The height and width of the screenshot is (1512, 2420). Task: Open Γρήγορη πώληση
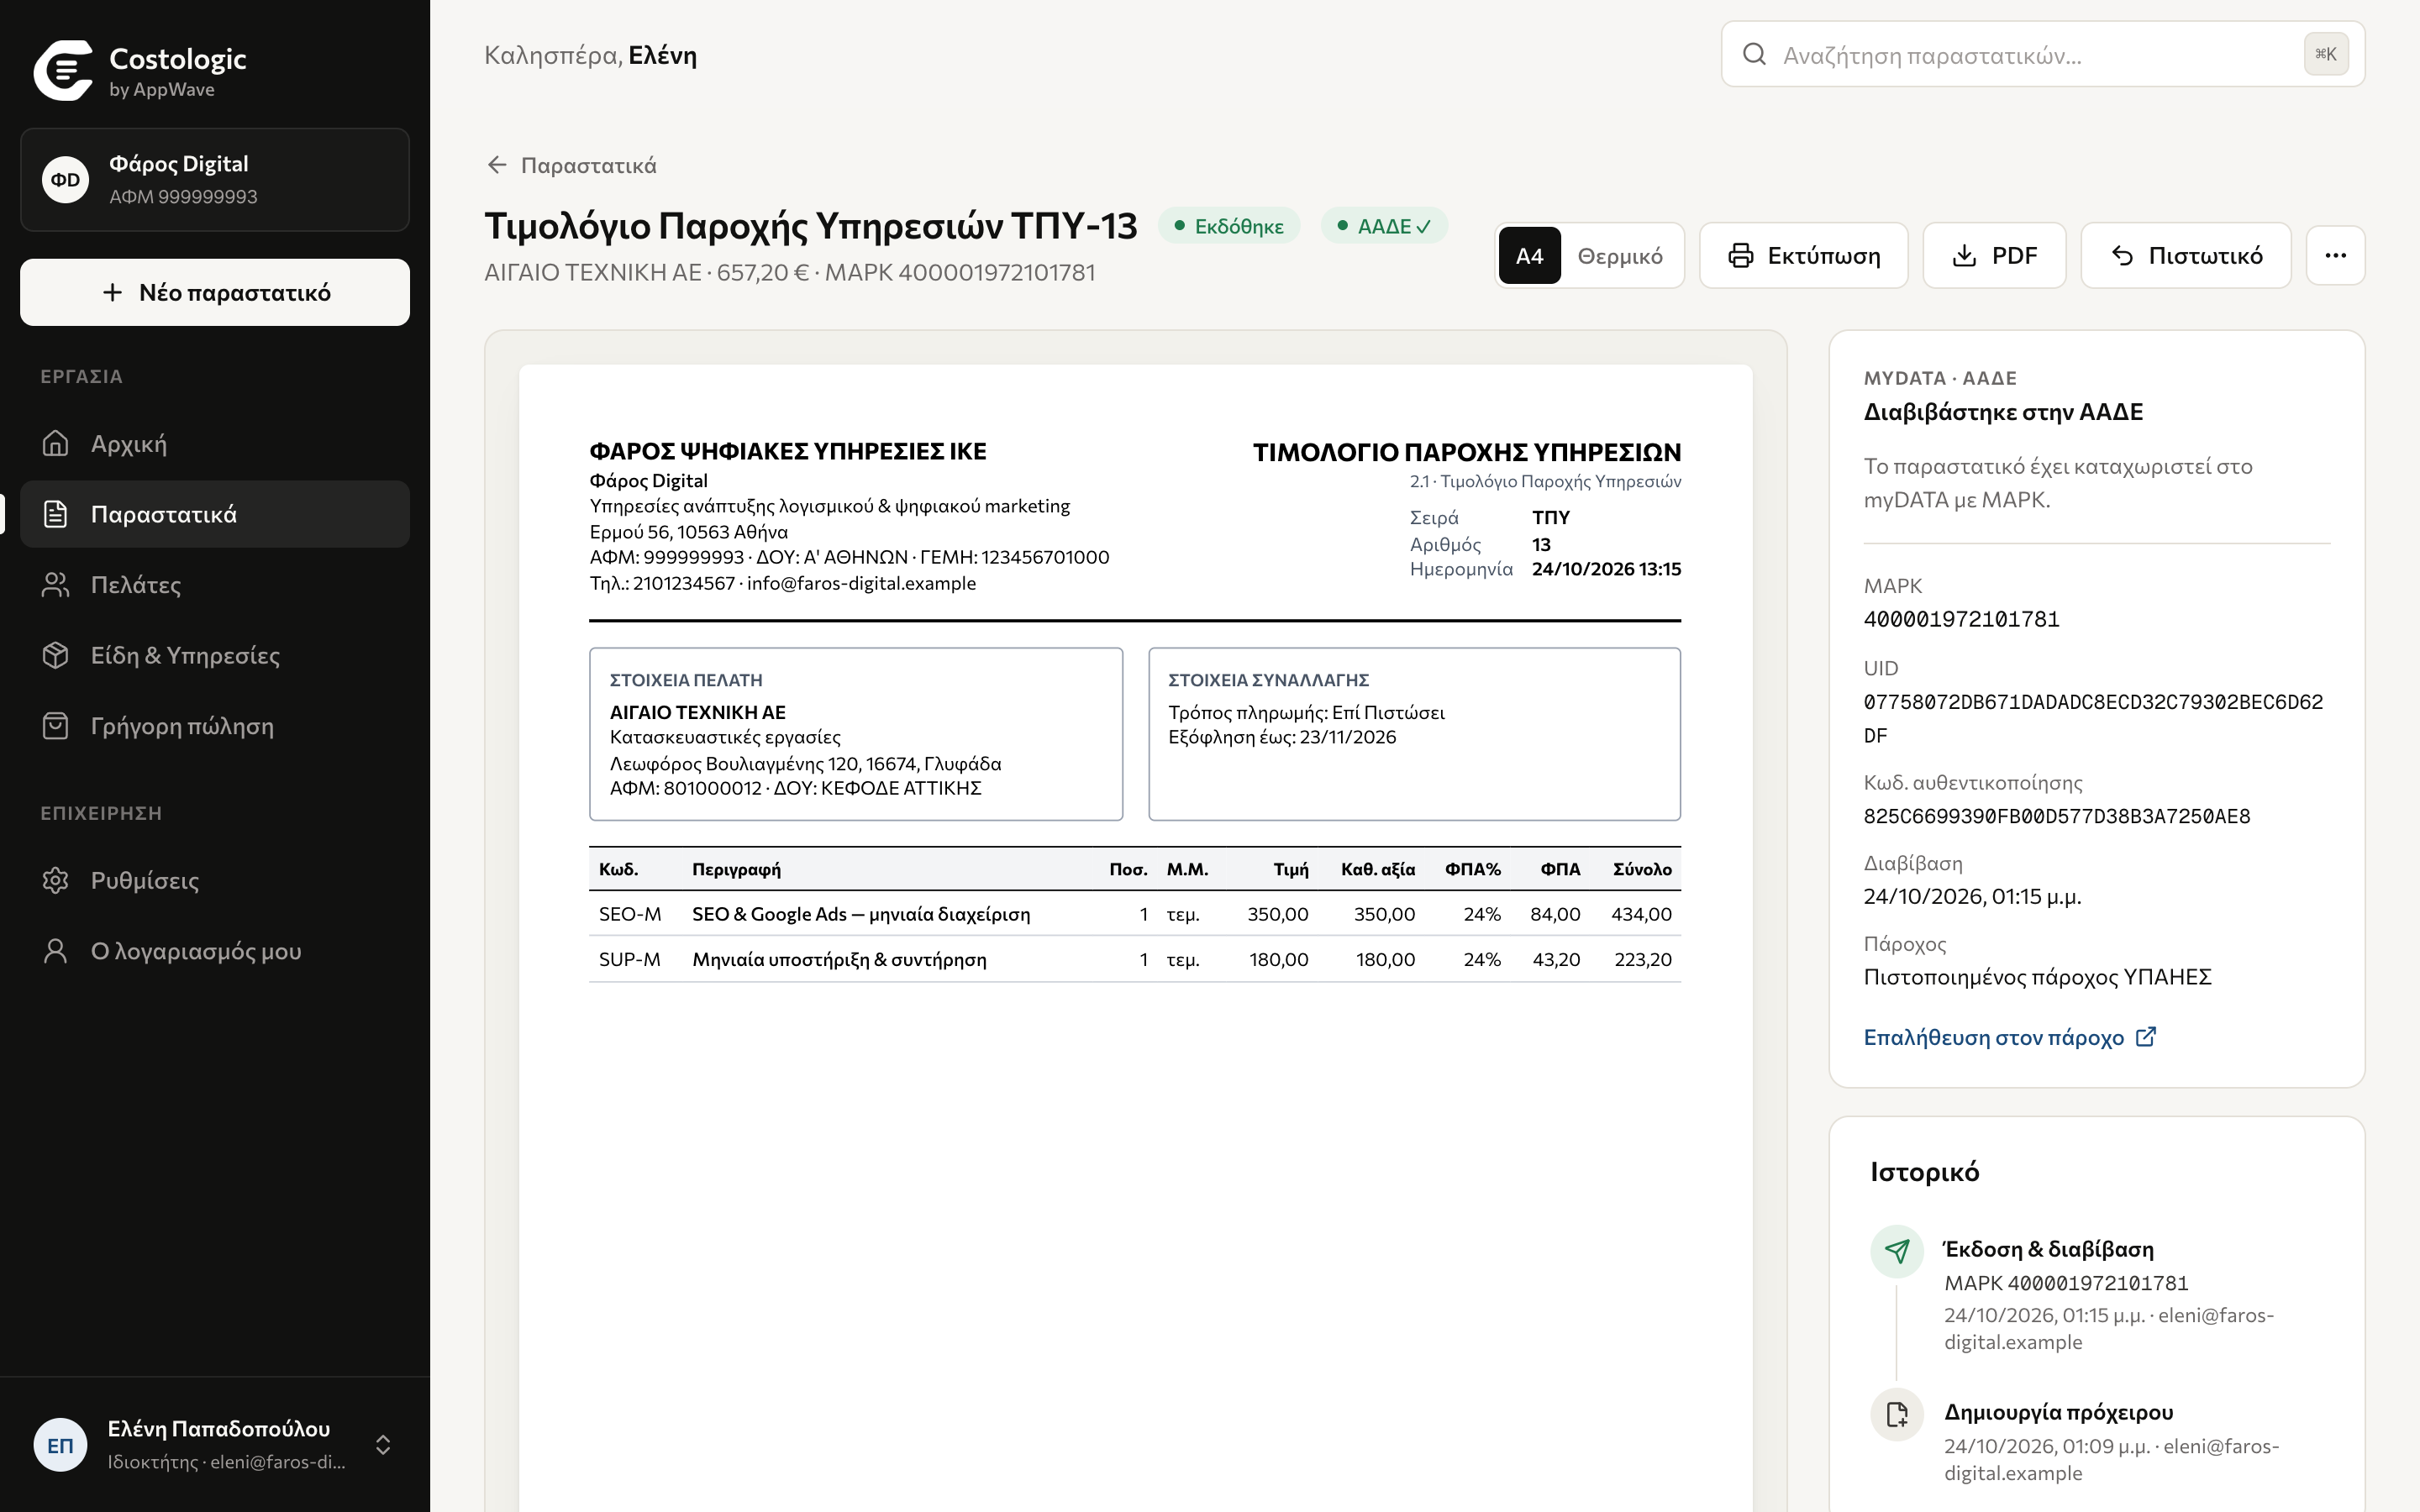point(215,726)
